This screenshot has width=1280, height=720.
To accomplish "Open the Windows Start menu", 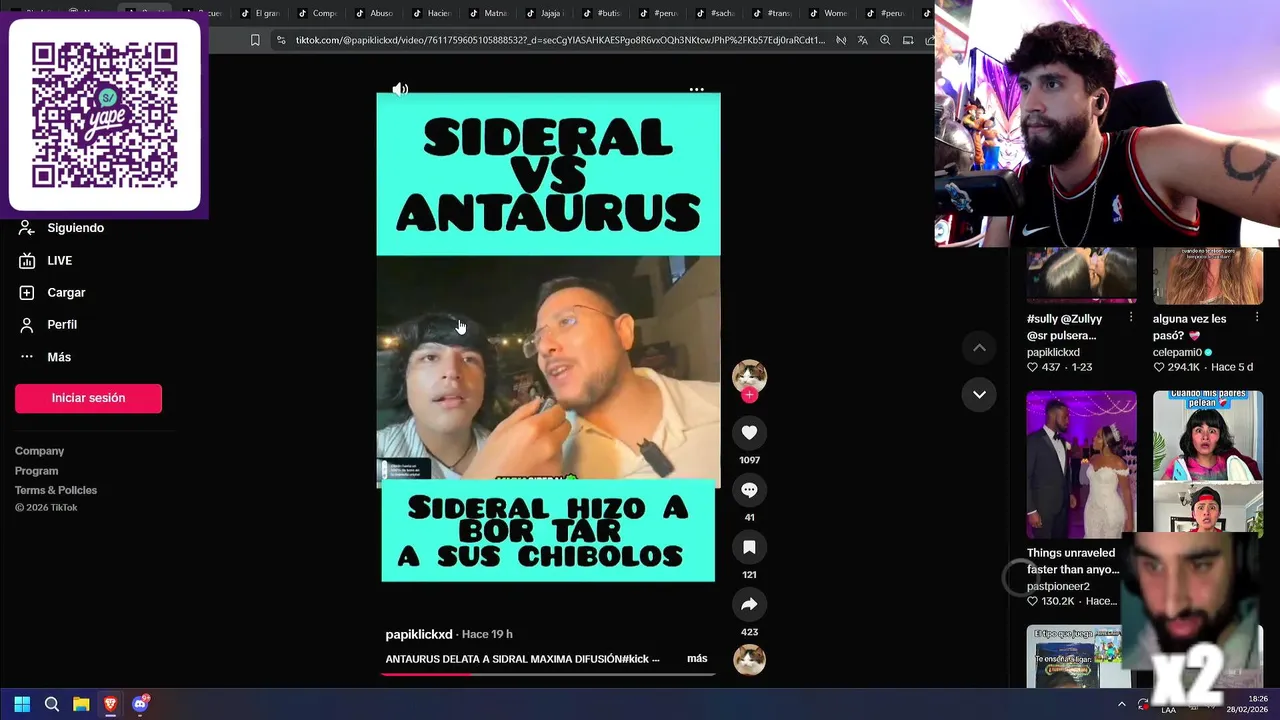I will 22,704.
